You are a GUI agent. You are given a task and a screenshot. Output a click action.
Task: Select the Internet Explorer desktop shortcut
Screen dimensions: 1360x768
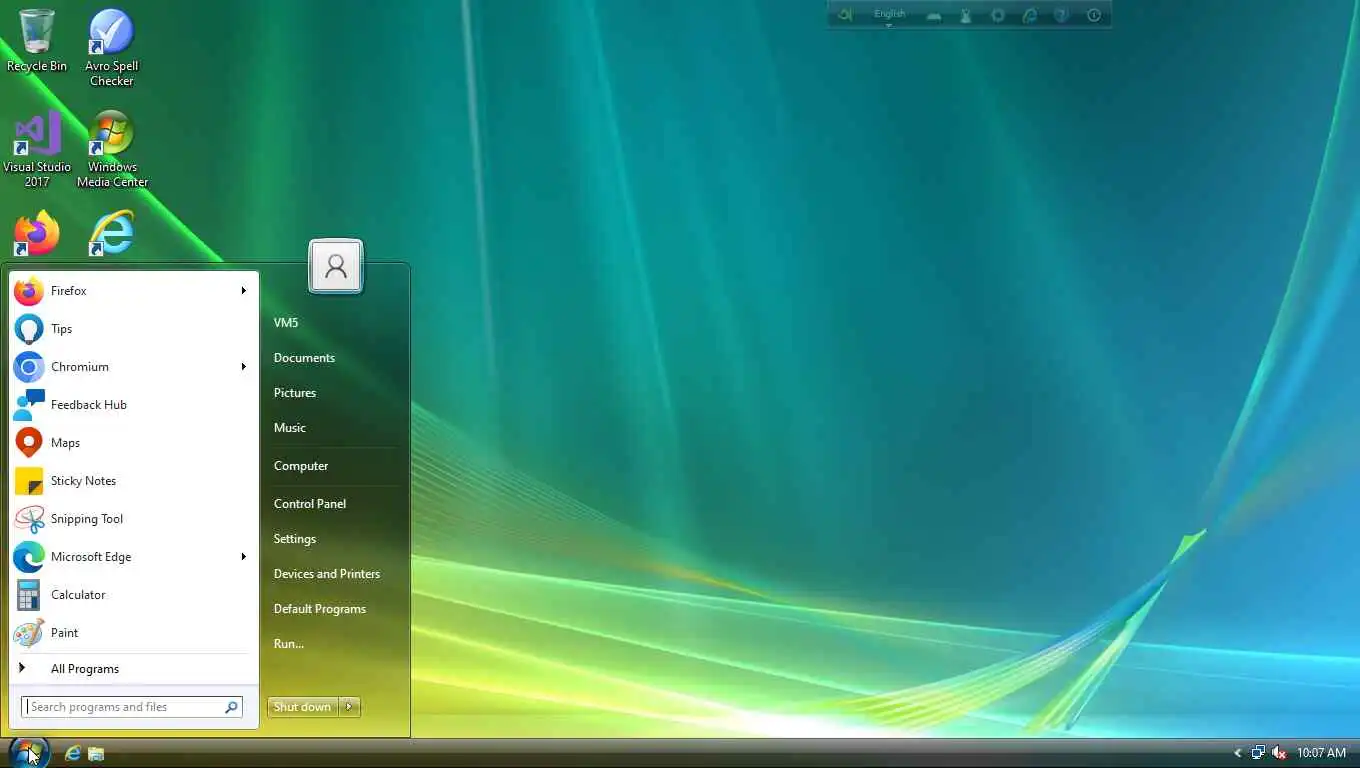[x=112, y=233]
